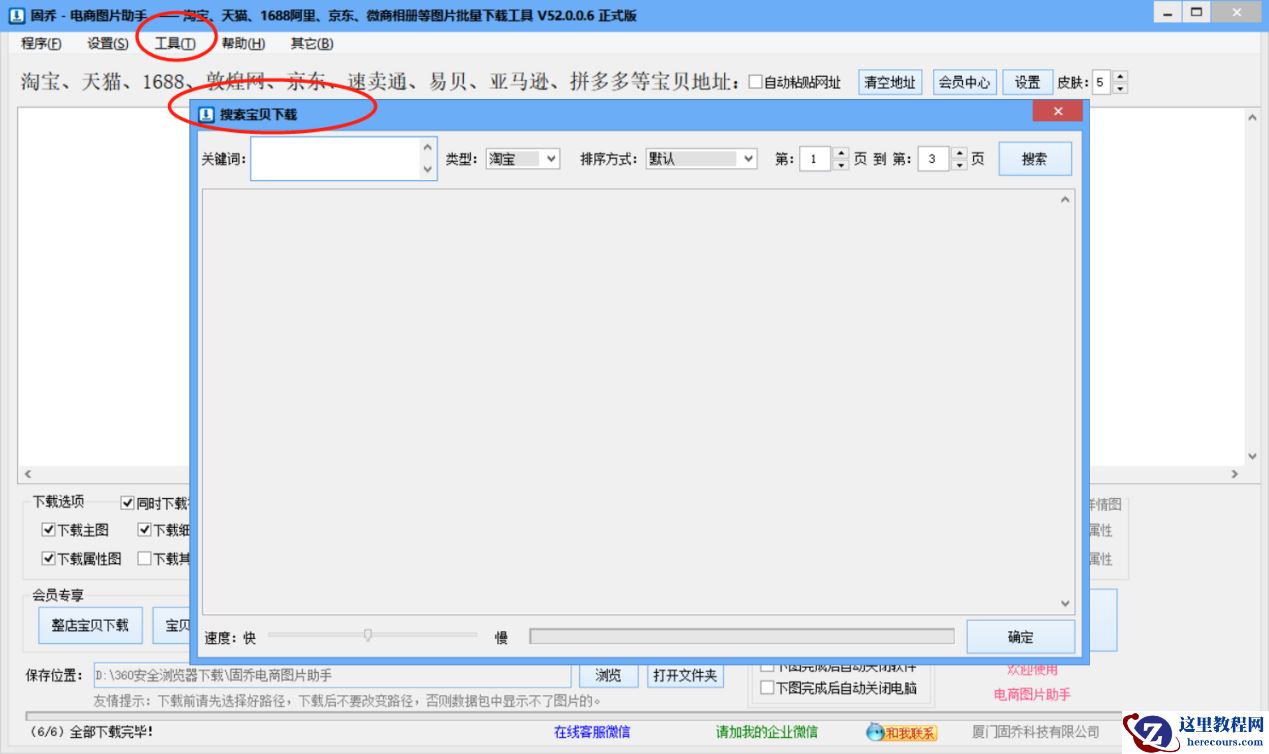1269x754 pixels.
Task: Click 厦门固乔科技有限公司 in status bar
Action: click(x=1035, y=732)
